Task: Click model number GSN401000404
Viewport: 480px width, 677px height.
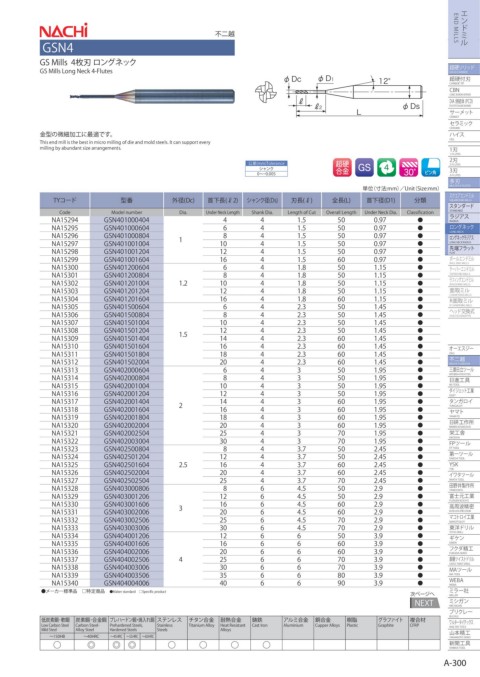Action: [x=126, y=220]
